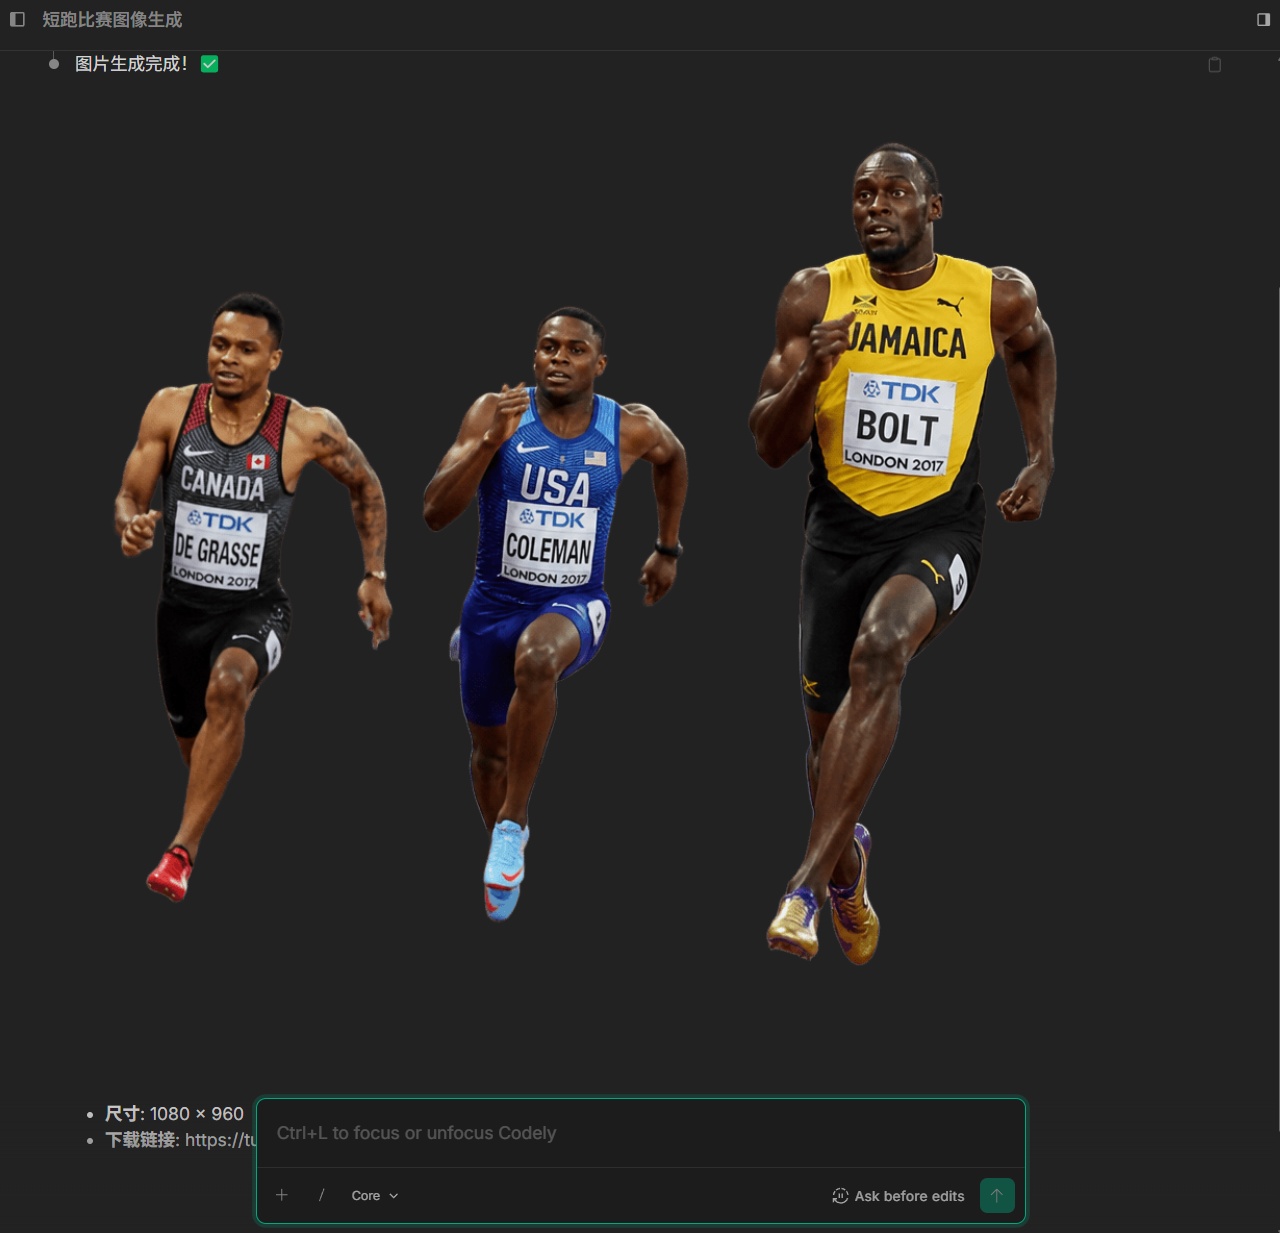The width and height of the screenshot is (1280, 1233).
Task: Focus the Codely prompt input field
Action: click(641, 1133)
